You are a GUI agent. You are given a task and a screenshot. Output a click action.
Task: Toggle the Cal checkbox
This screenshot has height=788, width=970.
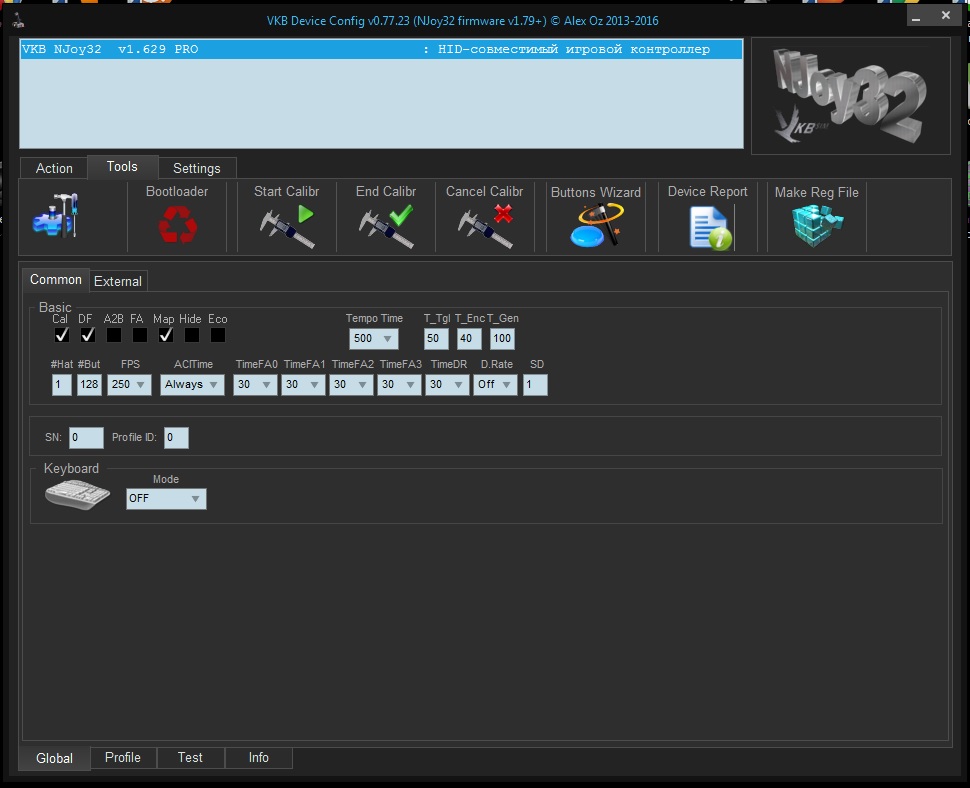(61, 335)
